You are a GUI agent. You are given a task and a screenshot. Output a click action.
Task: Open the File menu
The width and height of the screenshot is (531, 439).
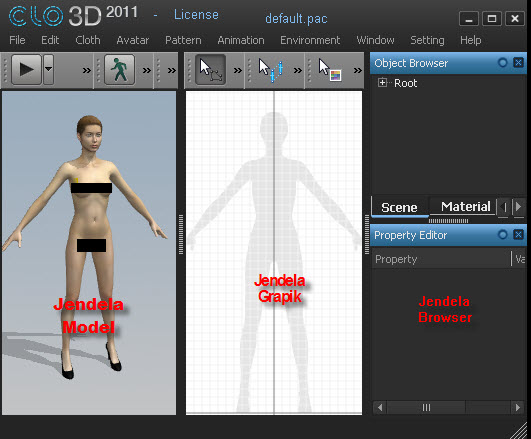click(x=17, y=40)
